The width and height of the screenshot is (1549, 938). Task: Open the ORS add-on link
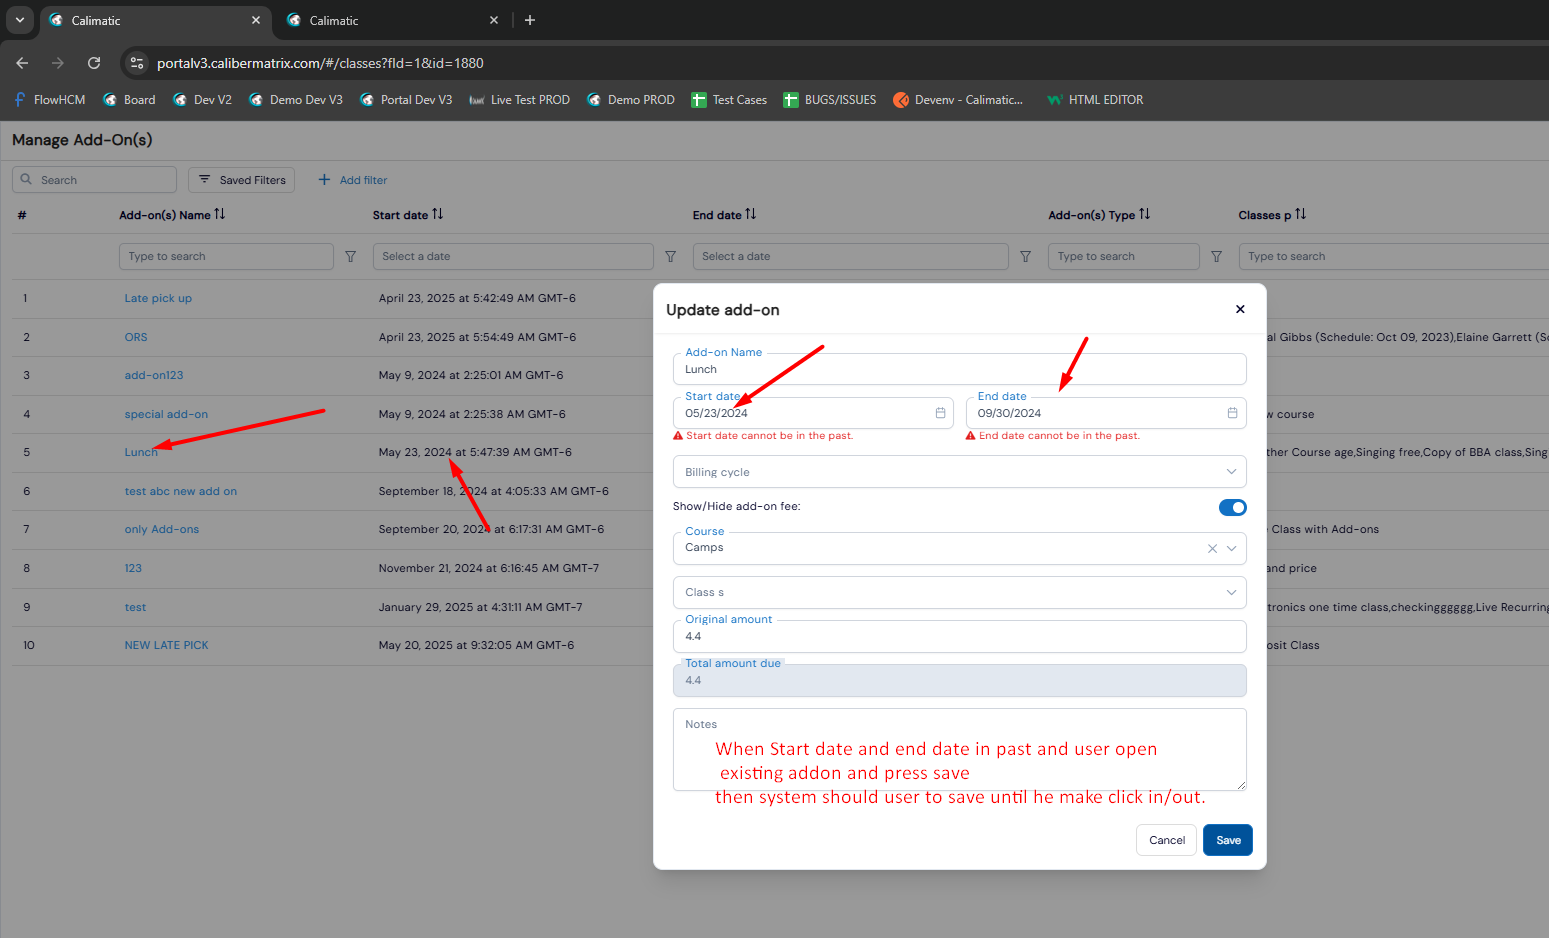(x=136, y=337)
